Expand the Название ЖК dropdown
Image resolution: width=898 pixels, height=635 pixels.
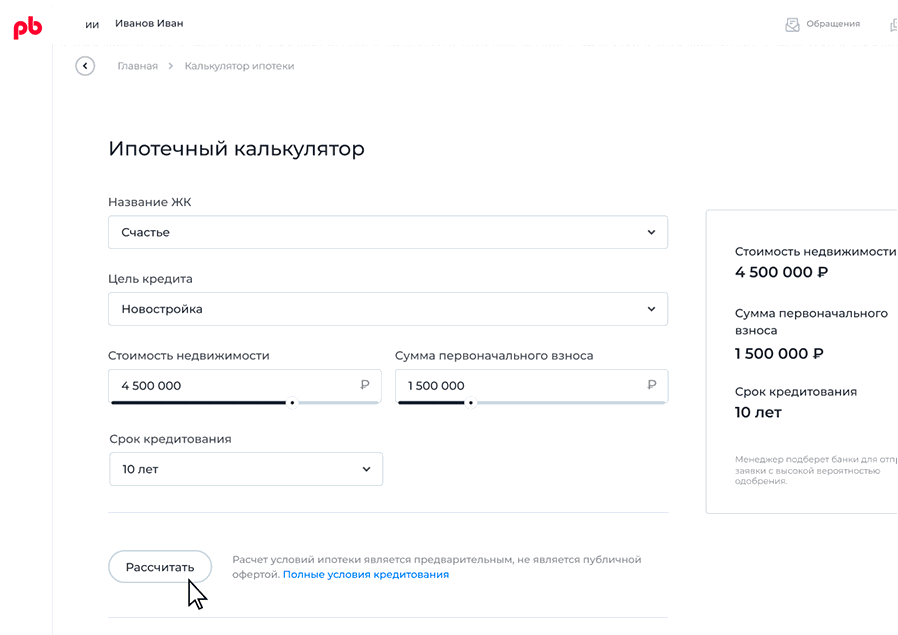coord(387,232)
